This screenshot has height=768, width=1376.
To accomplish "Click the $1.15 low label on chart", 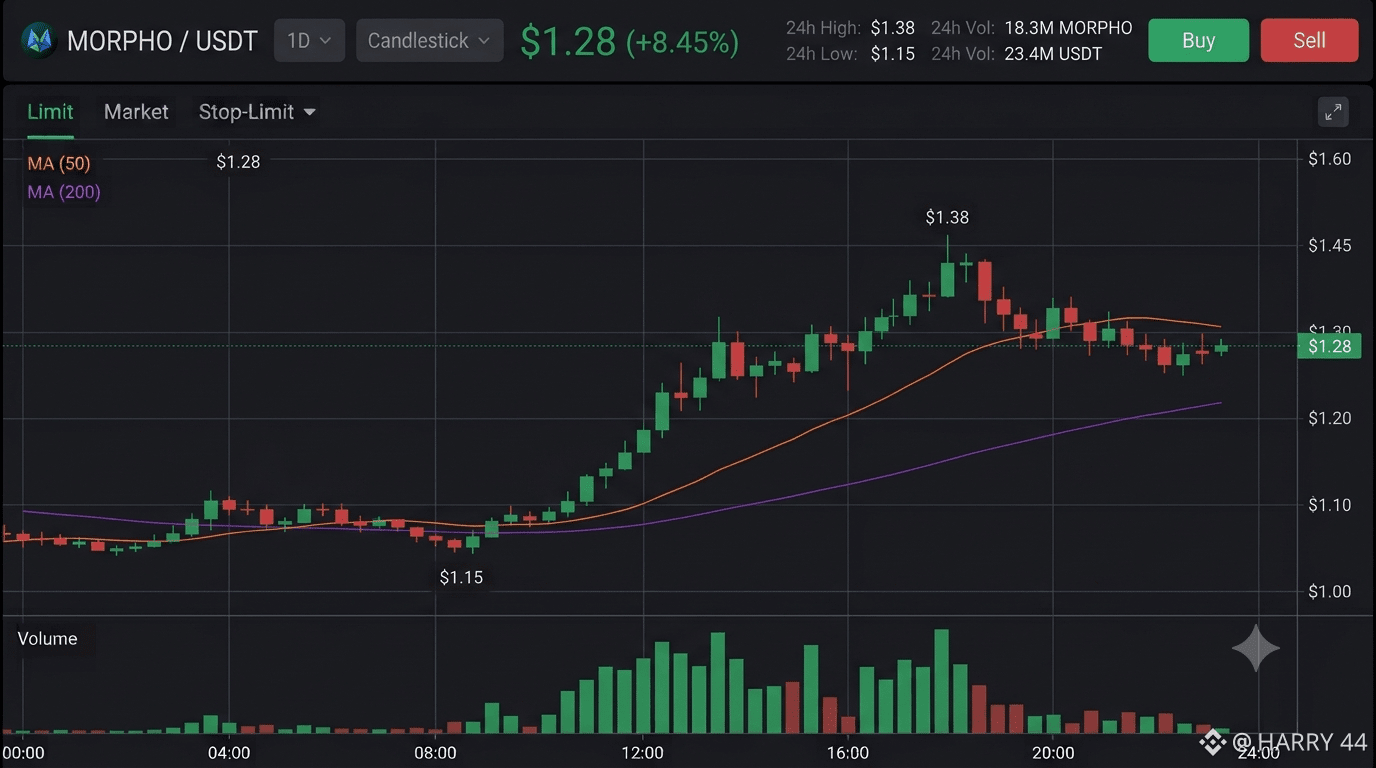I will point(461,577).
